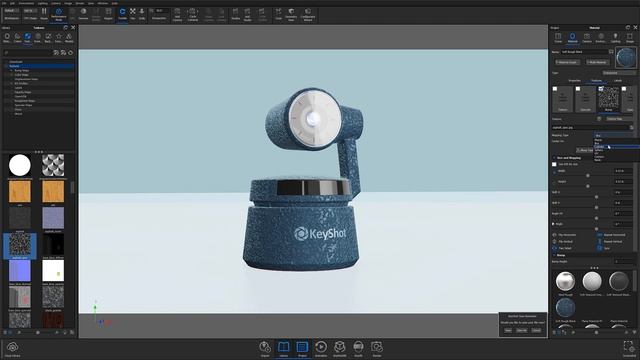Viewport: 640px width, 360px height.
Task: Enable the Opacity texture slot checkbox
Action: click(x=624, y=89)
